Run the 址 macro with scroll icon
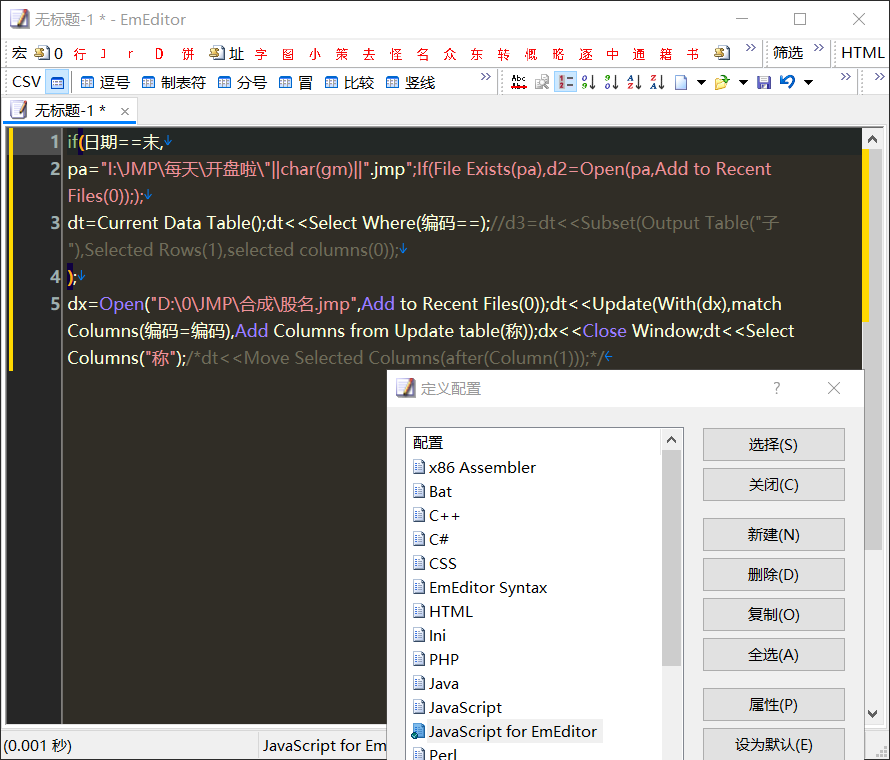The image size is (890, 760). (226, 54)
